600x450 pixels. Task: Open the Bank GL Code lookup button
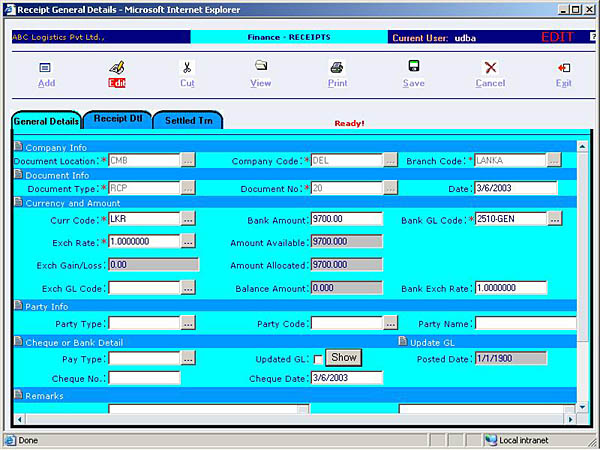[555, 219]
